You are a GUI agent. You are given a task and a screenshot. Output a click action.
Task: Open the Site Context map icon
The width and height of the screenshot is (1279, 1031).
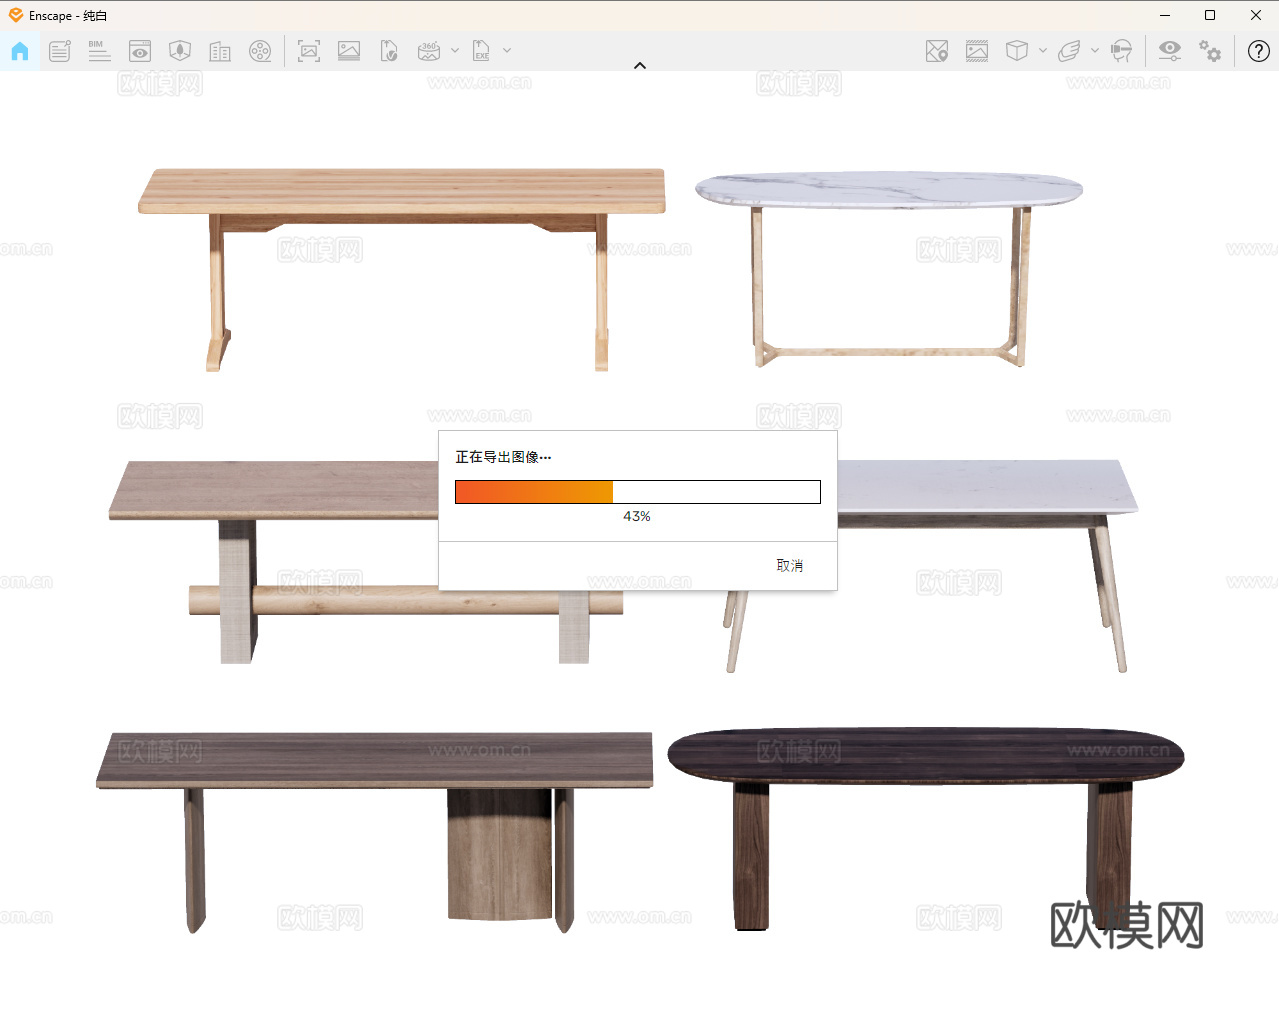tap(180, 51)
